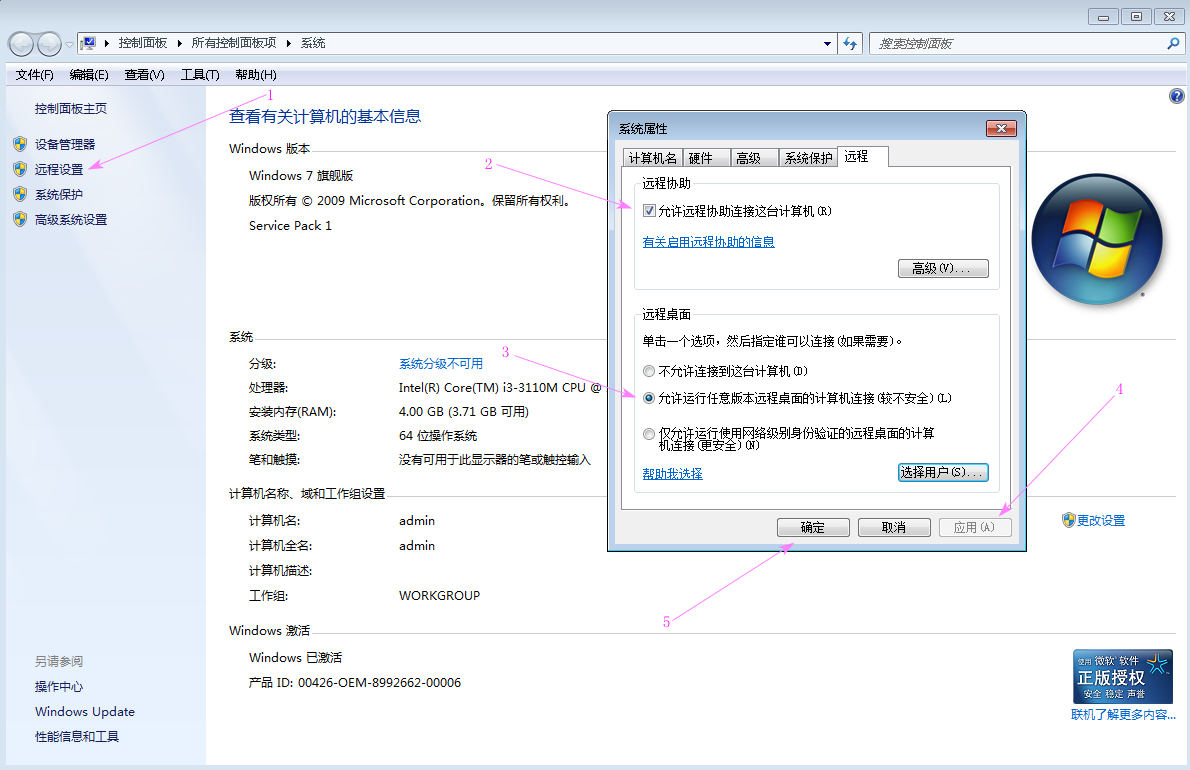Viewport: 1190px width, 770px height.
Task: Click the refresh icon in the address bar
Action: tap(849, 43)
